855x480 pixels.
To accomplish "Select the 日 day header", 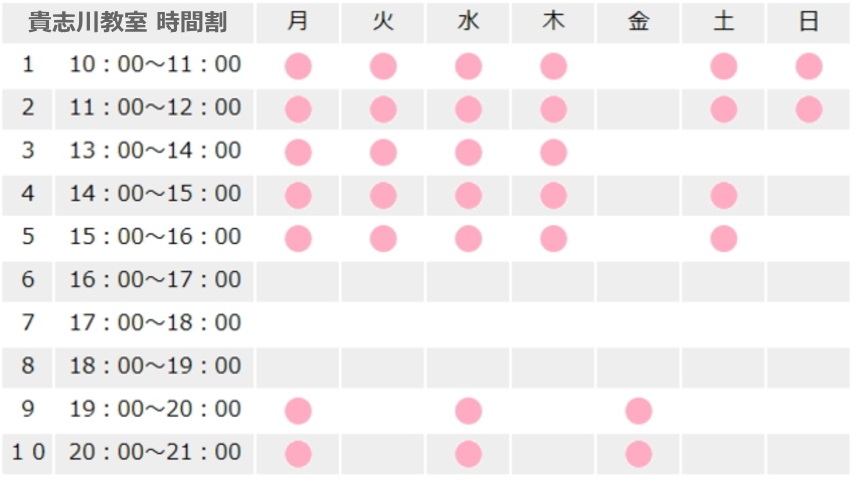I will tap(809, 23).
